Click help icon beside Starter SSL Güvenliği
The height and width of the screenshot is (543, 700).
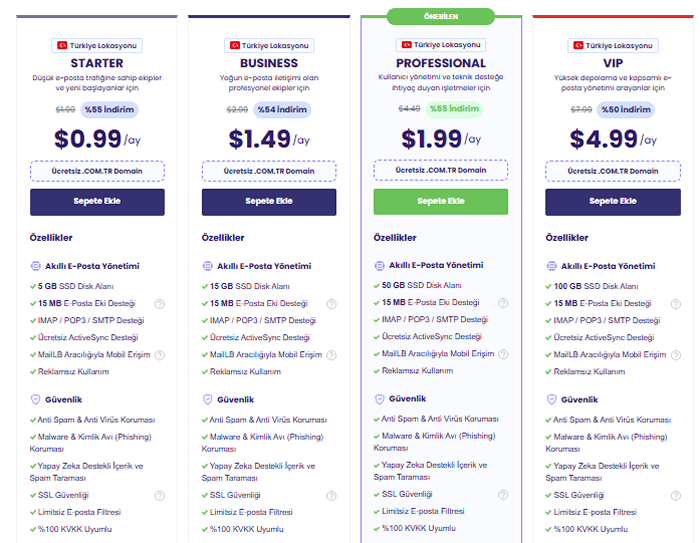[159, 496]
